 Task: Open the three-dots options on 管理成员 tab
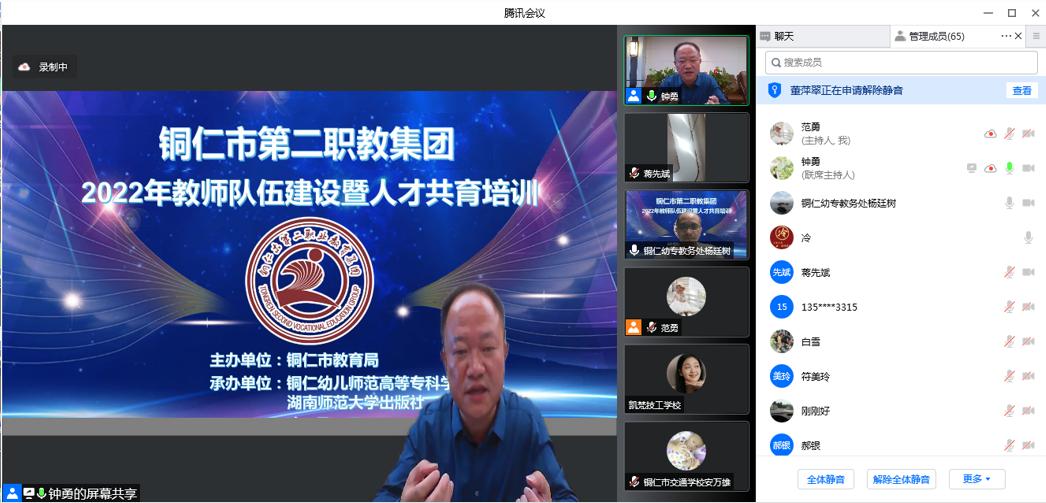point(1006,36)
